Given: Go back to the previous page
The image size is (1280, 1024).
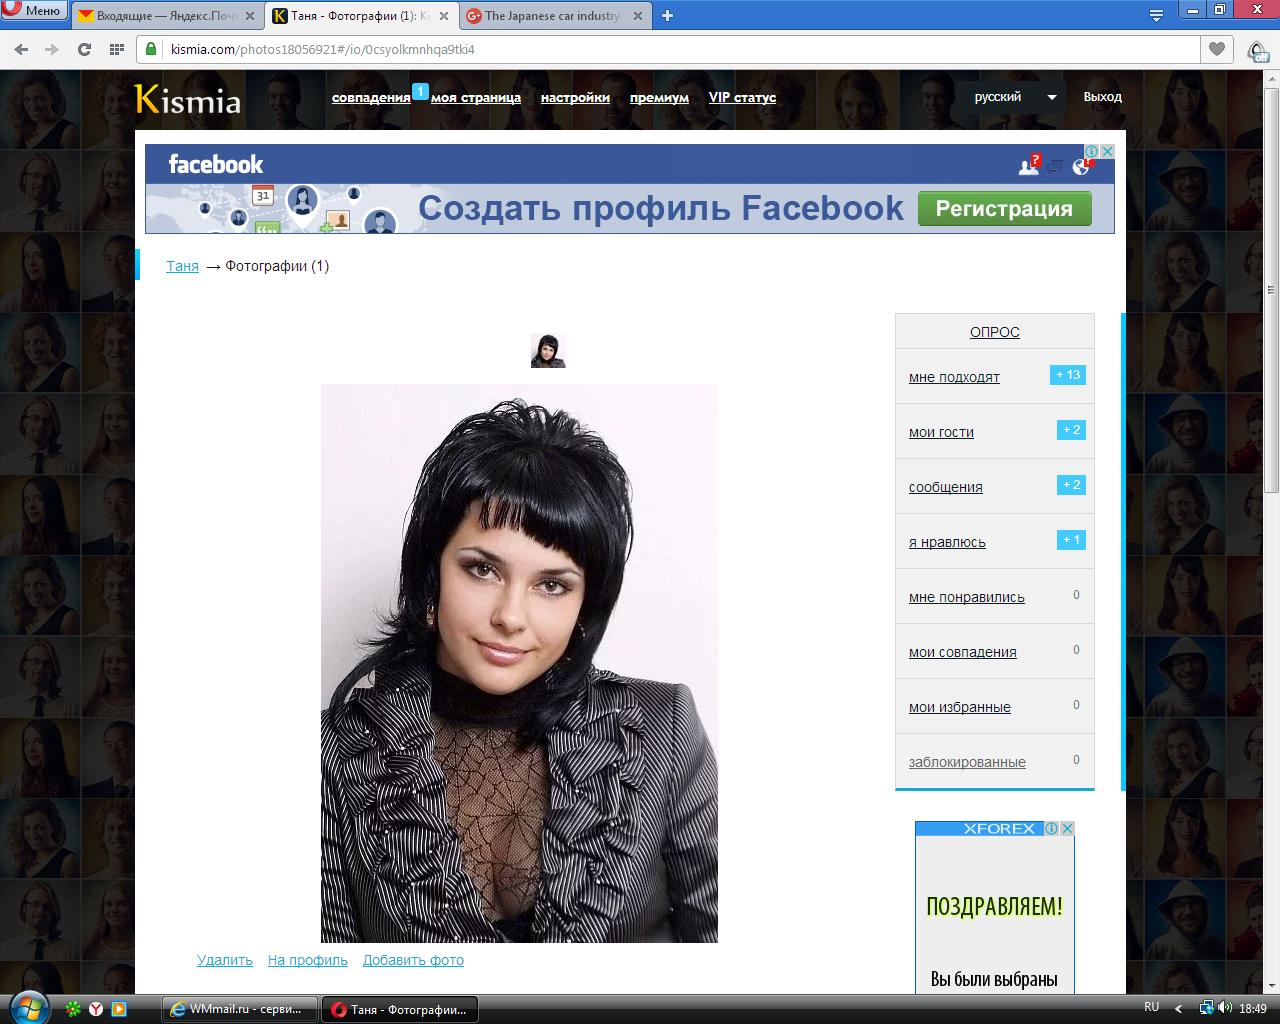Looking at the screenshot, I should (21, 49).
